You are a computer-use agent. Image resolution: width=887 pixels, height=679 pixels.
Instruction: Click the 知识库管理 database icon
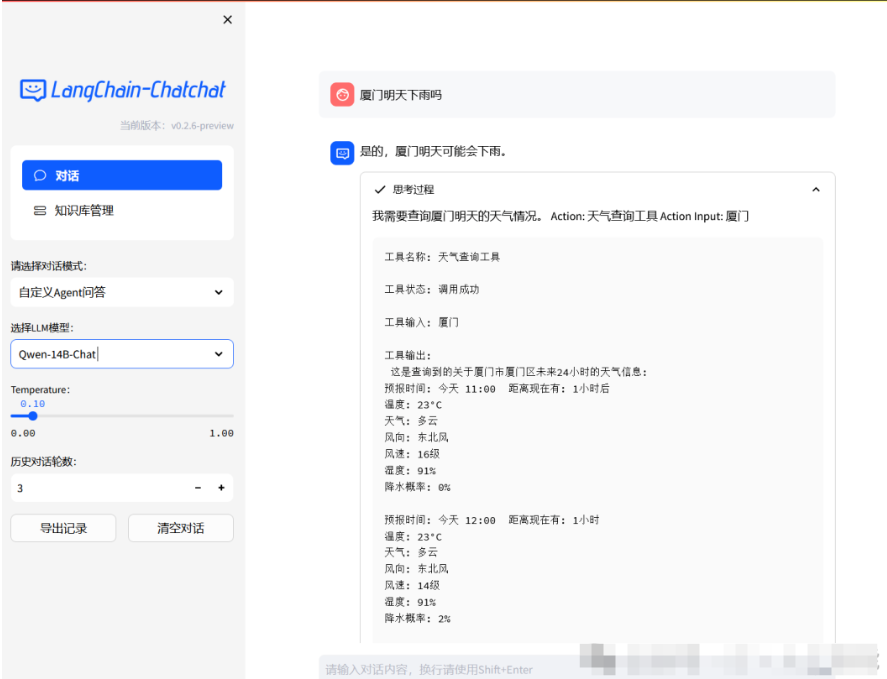pyautogui.click(x=40, y=210)
